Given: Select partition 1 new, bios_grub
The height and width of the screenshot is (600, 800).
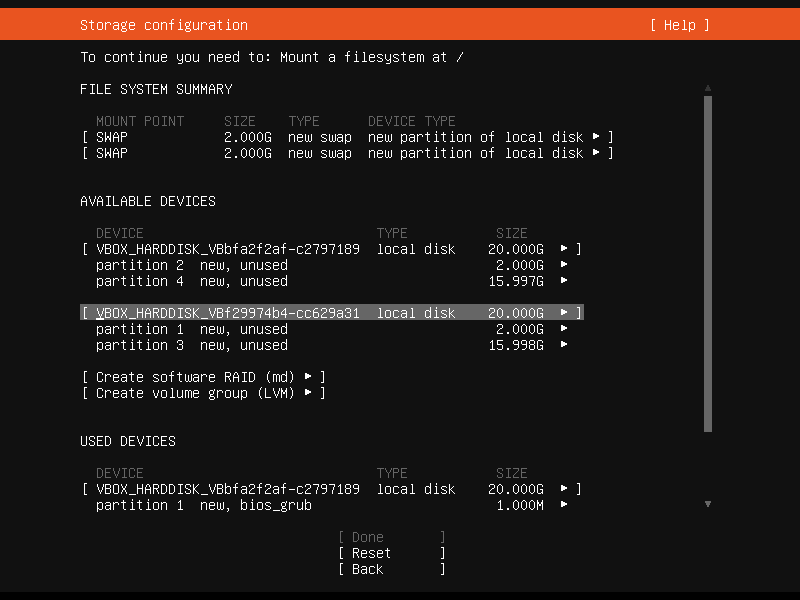Looking at the screenshot, I should (x=332, y=505).
